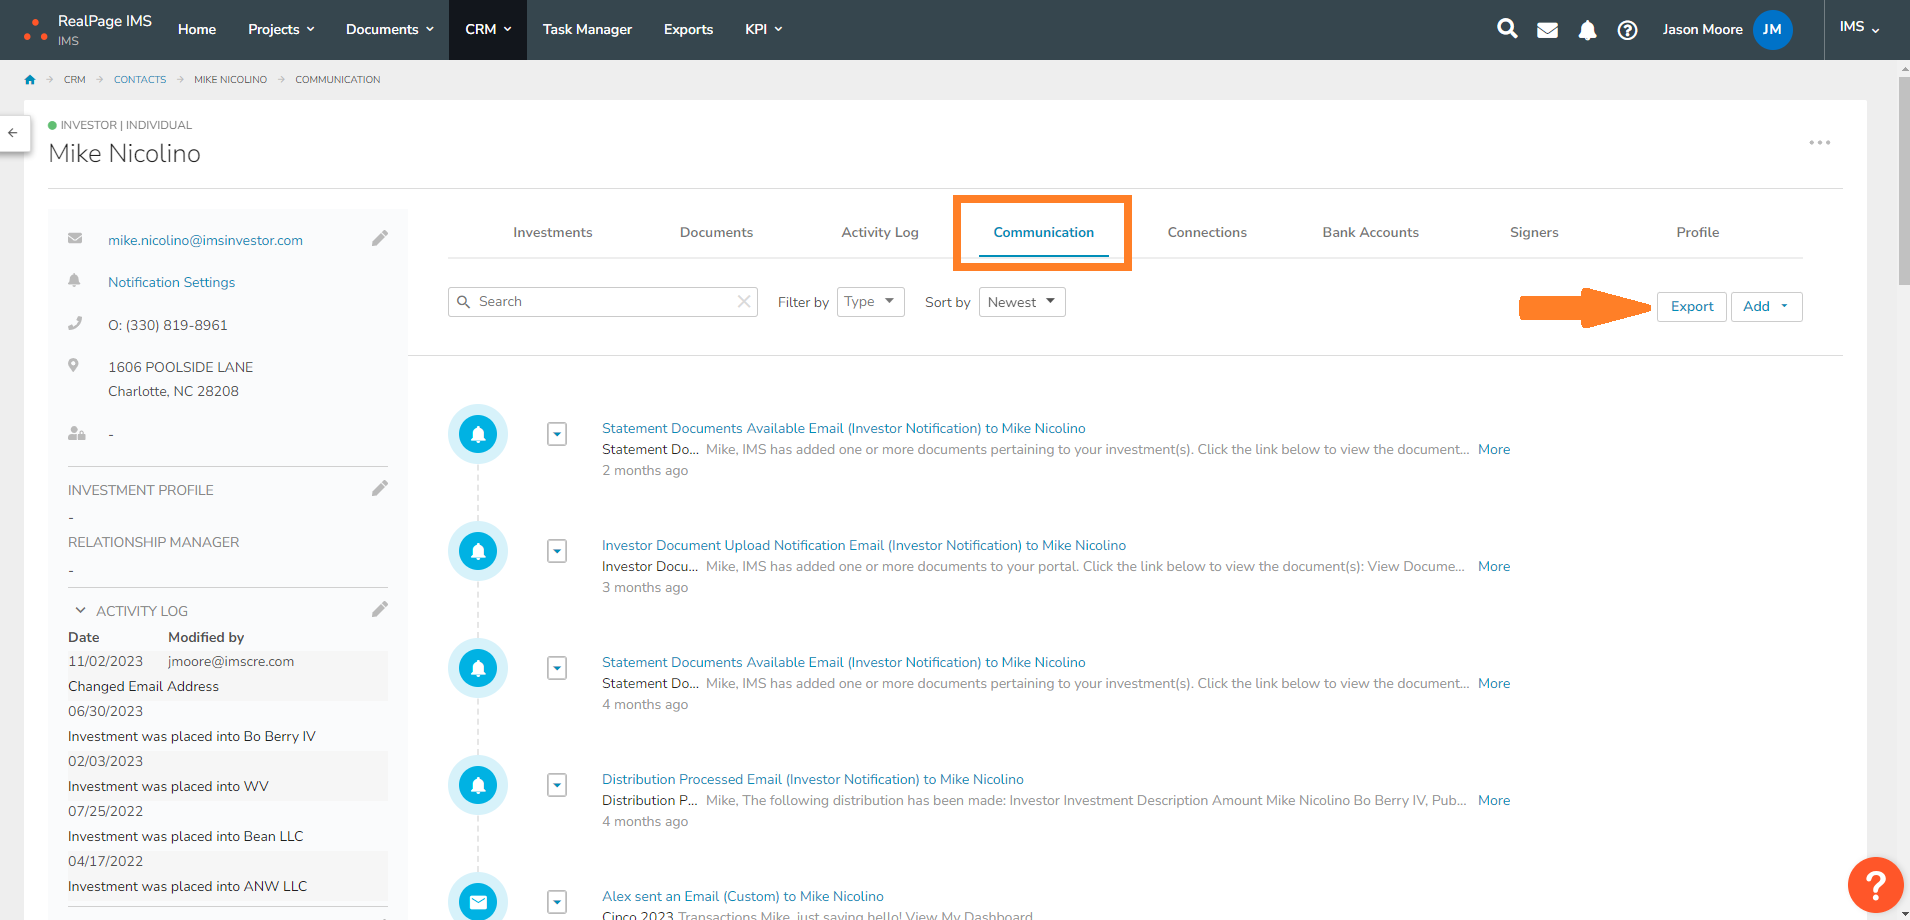
Task: Click the help question mark icon in header
Action: click(x=1627, y=30)
